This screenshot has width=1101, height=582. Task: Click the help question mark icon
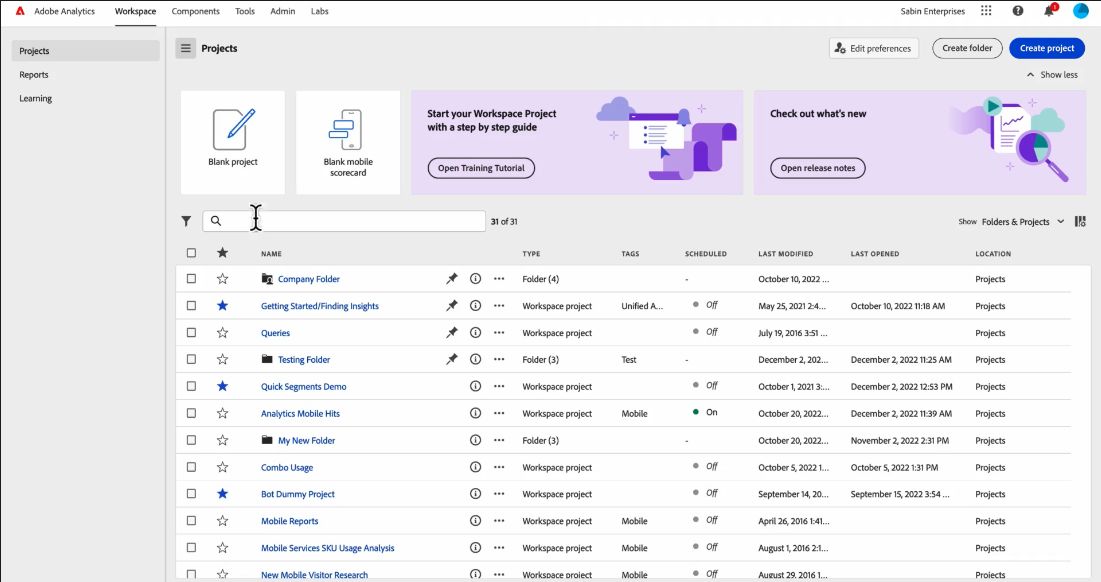click(x=1017, y=11)
